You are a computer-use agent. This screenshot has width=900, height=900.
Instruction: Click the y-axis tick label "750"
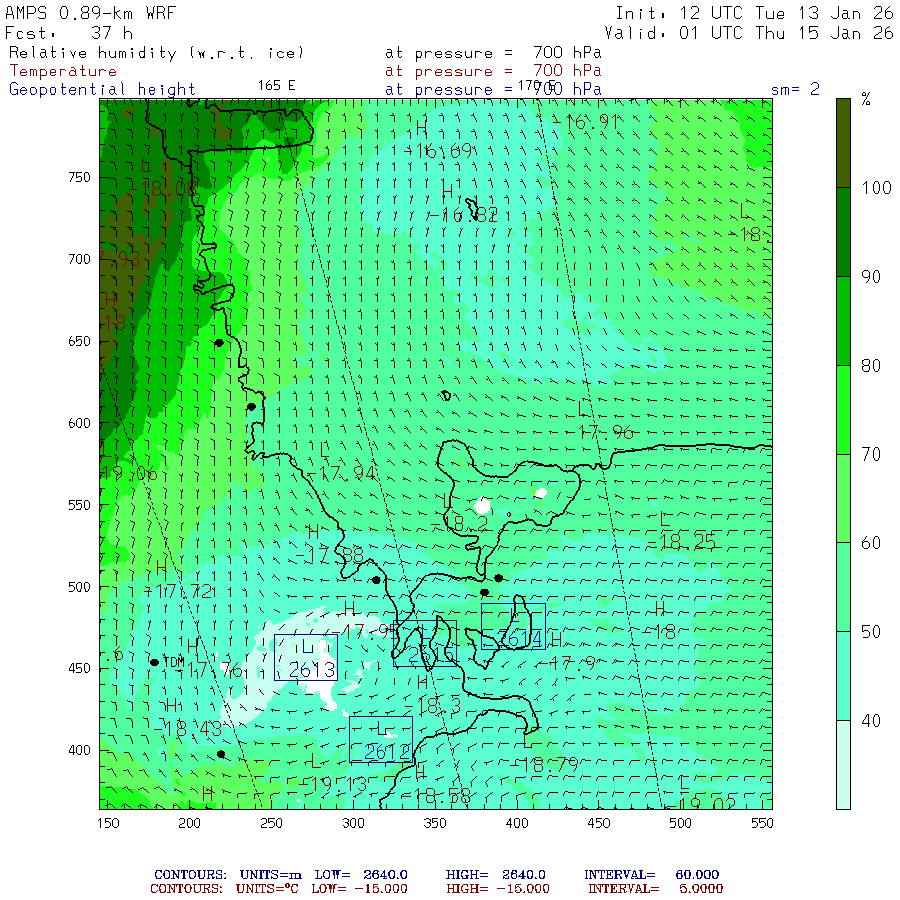[79, 177]
